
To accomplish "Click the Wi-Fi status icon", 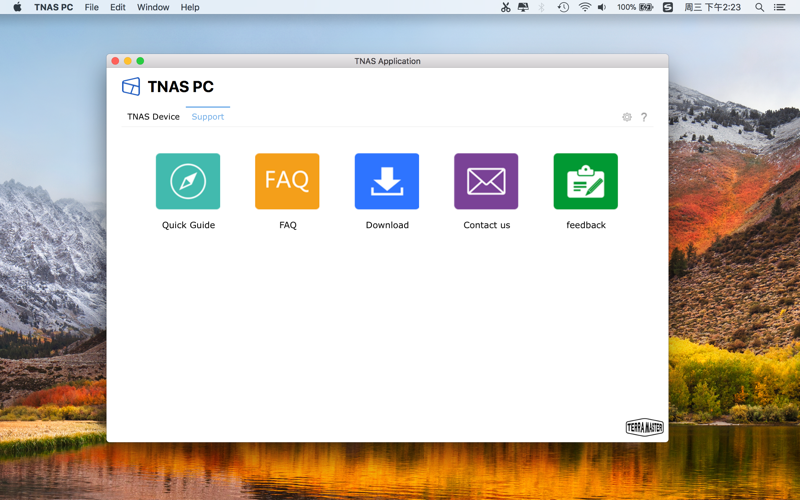I will click(x=585, y=7).
